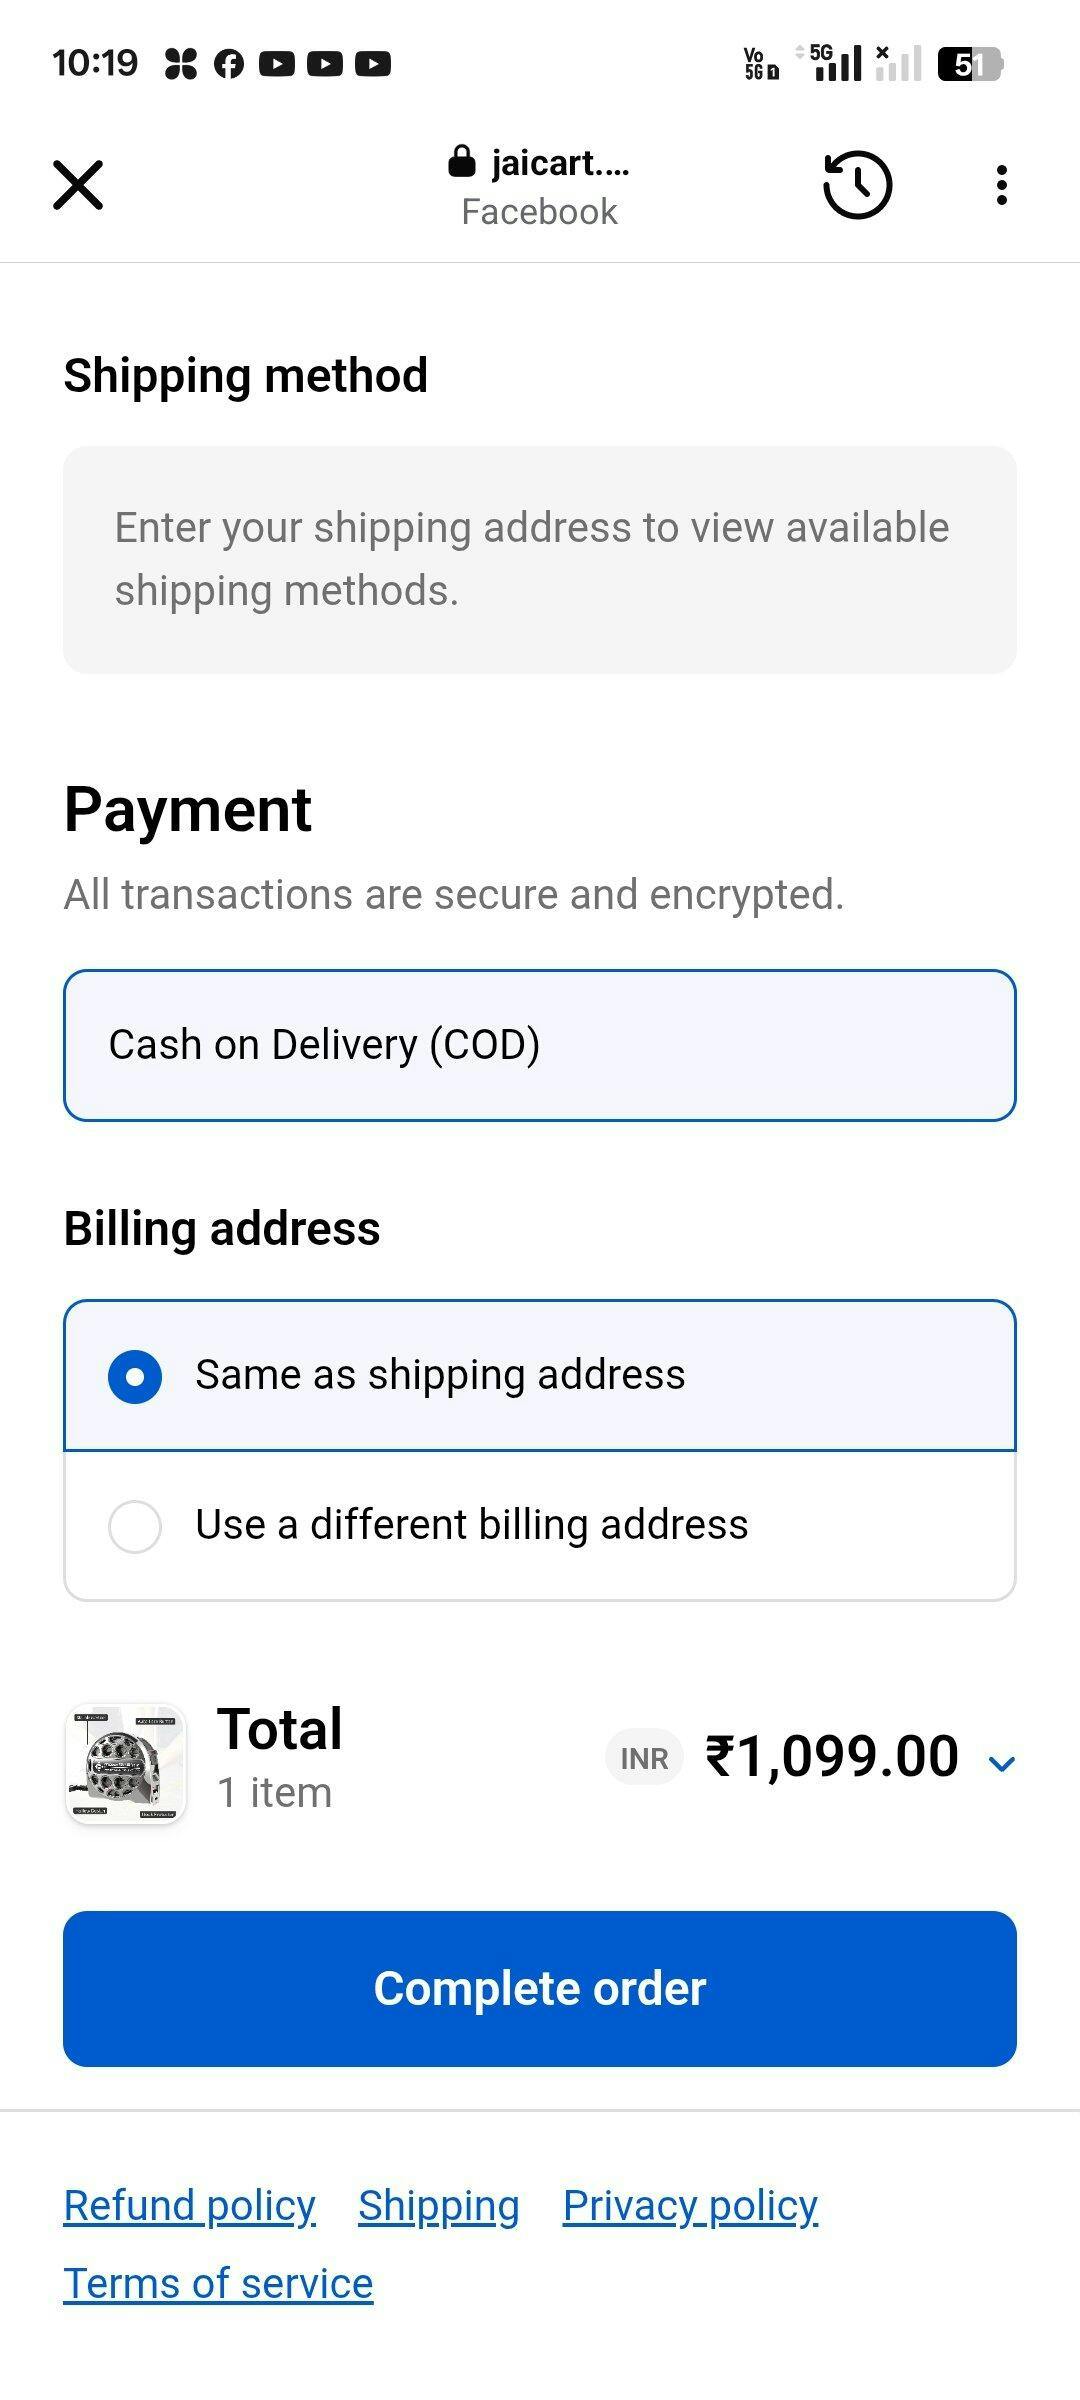This screenshot has height=2400, width=1080.
Task: Close the in-app browser with X
Action: coord(78,185)
